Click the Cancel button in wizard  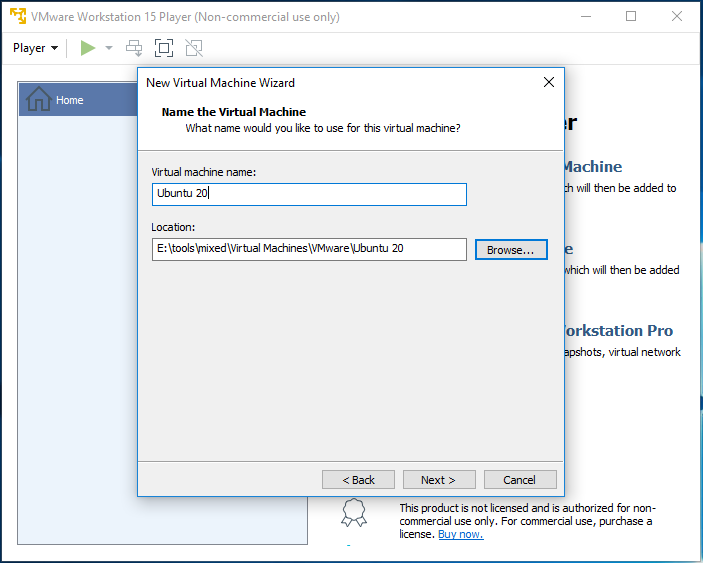pos(520,480)
